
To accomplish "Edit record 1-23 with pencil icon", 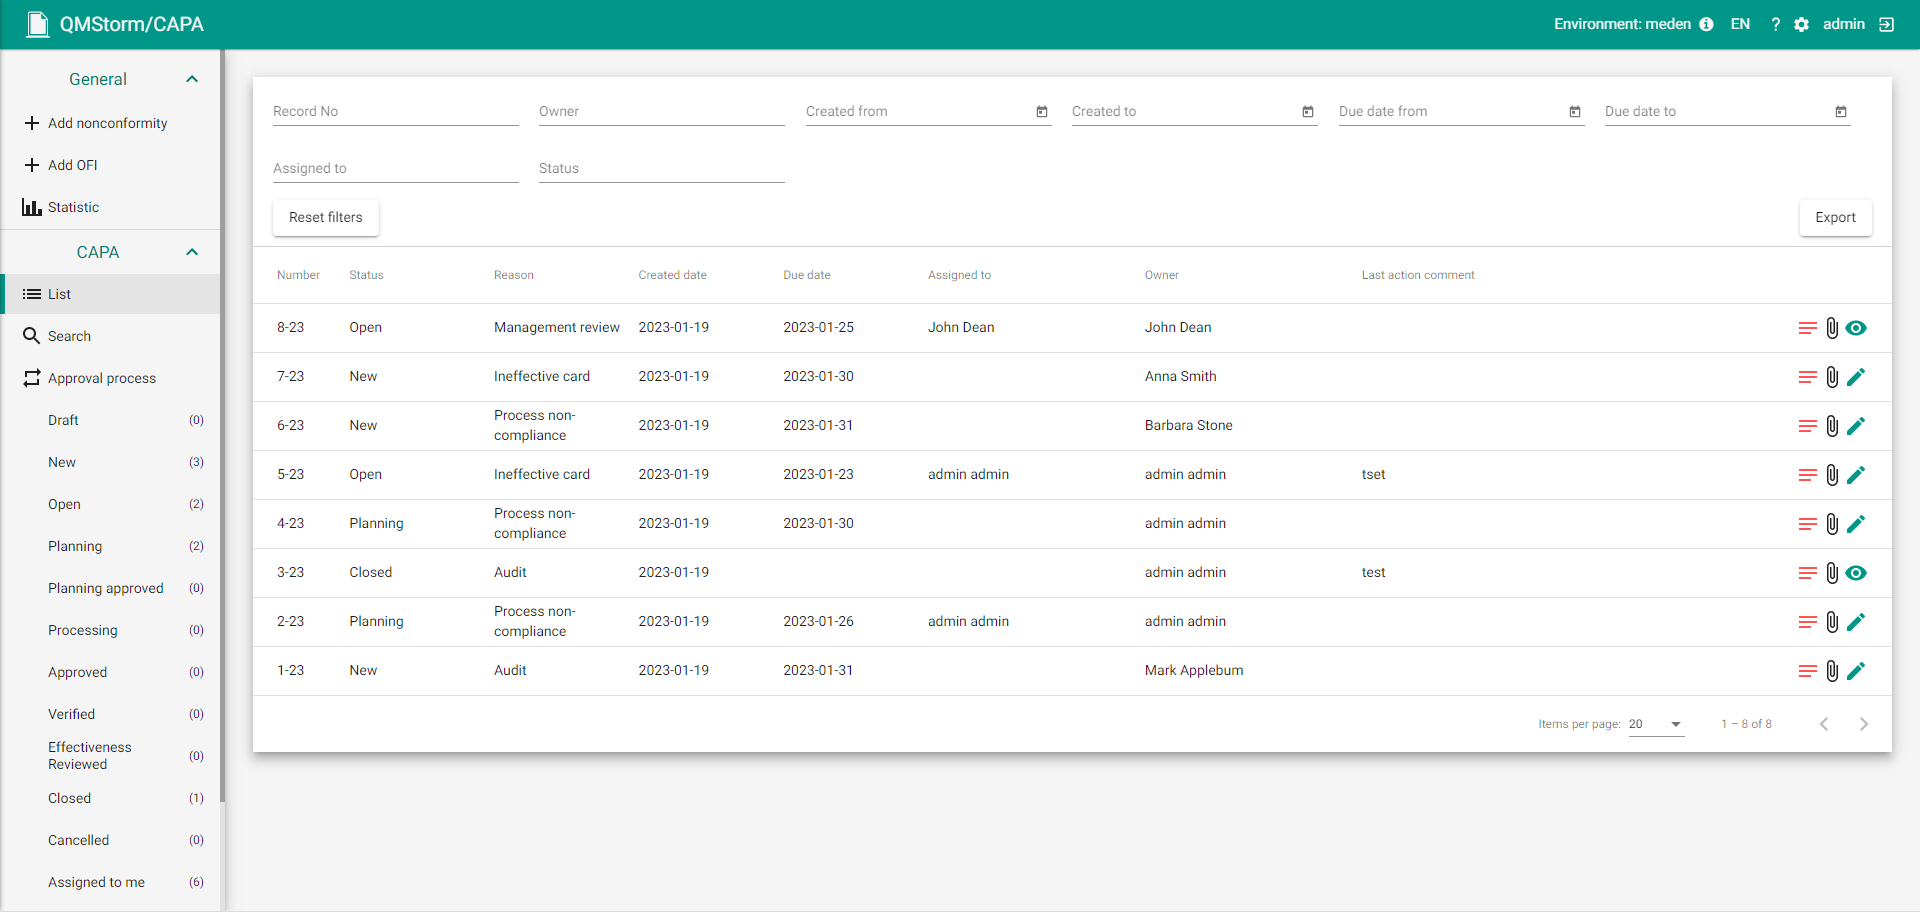I will click(1856, 671).
